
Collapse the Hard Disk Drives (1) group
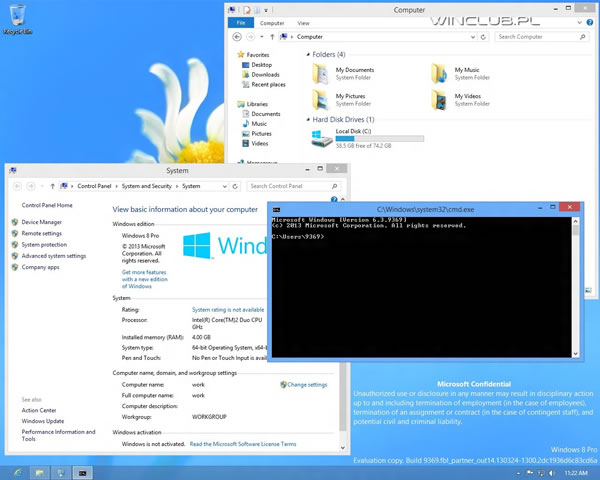point(308,120)
